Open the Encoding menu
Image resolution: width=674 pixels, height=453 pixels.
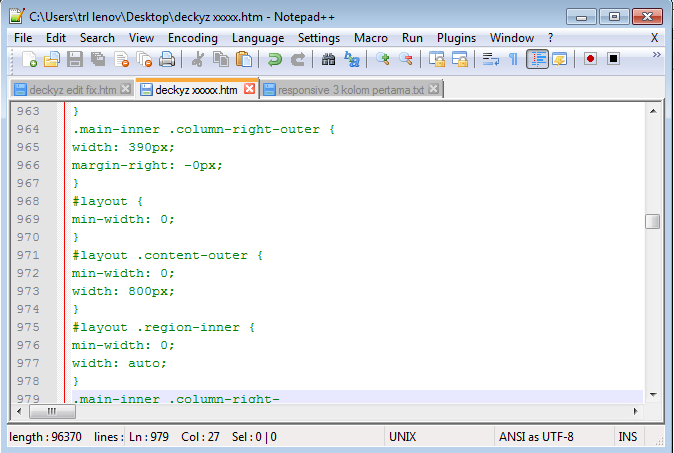[193, 38]
